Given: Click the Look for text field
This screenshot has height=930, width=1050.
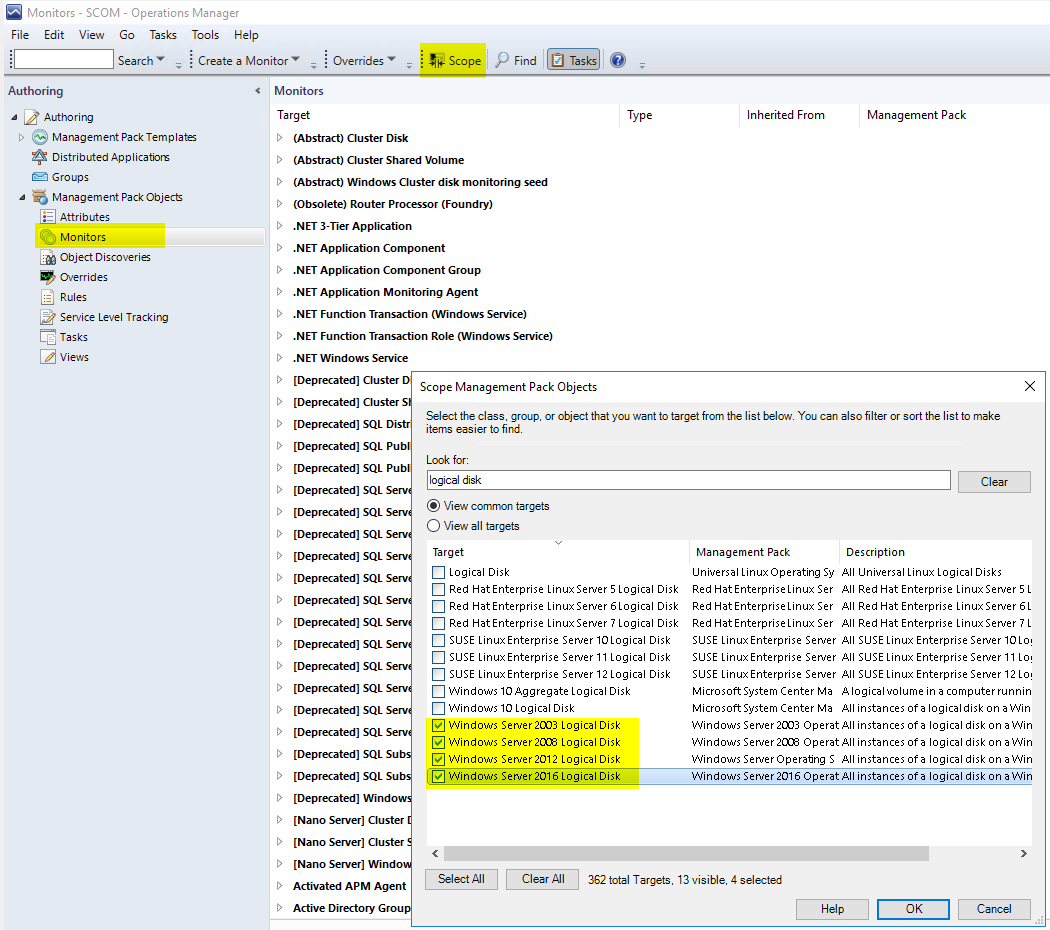Looking at the screenshot, I should click(x=688, y=480).
